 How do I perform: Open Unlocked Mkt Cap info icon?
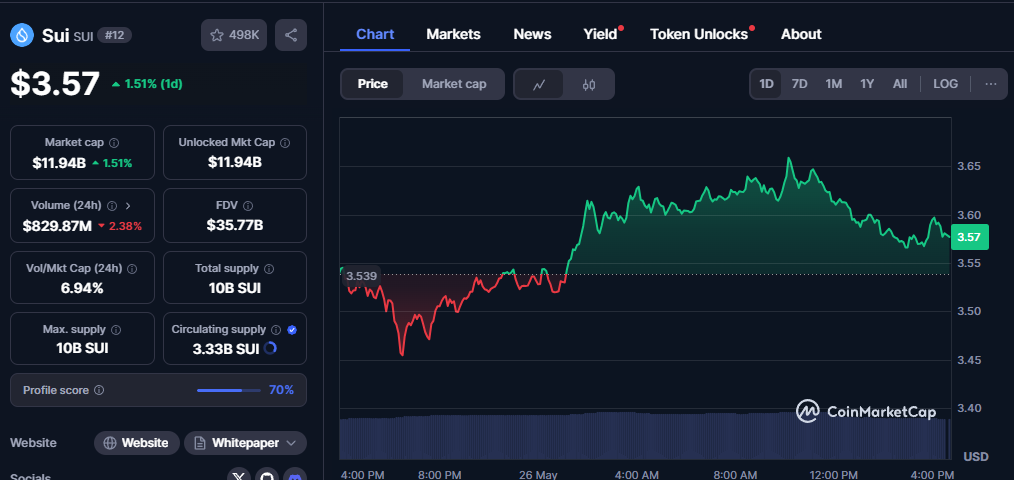point(285,142)
